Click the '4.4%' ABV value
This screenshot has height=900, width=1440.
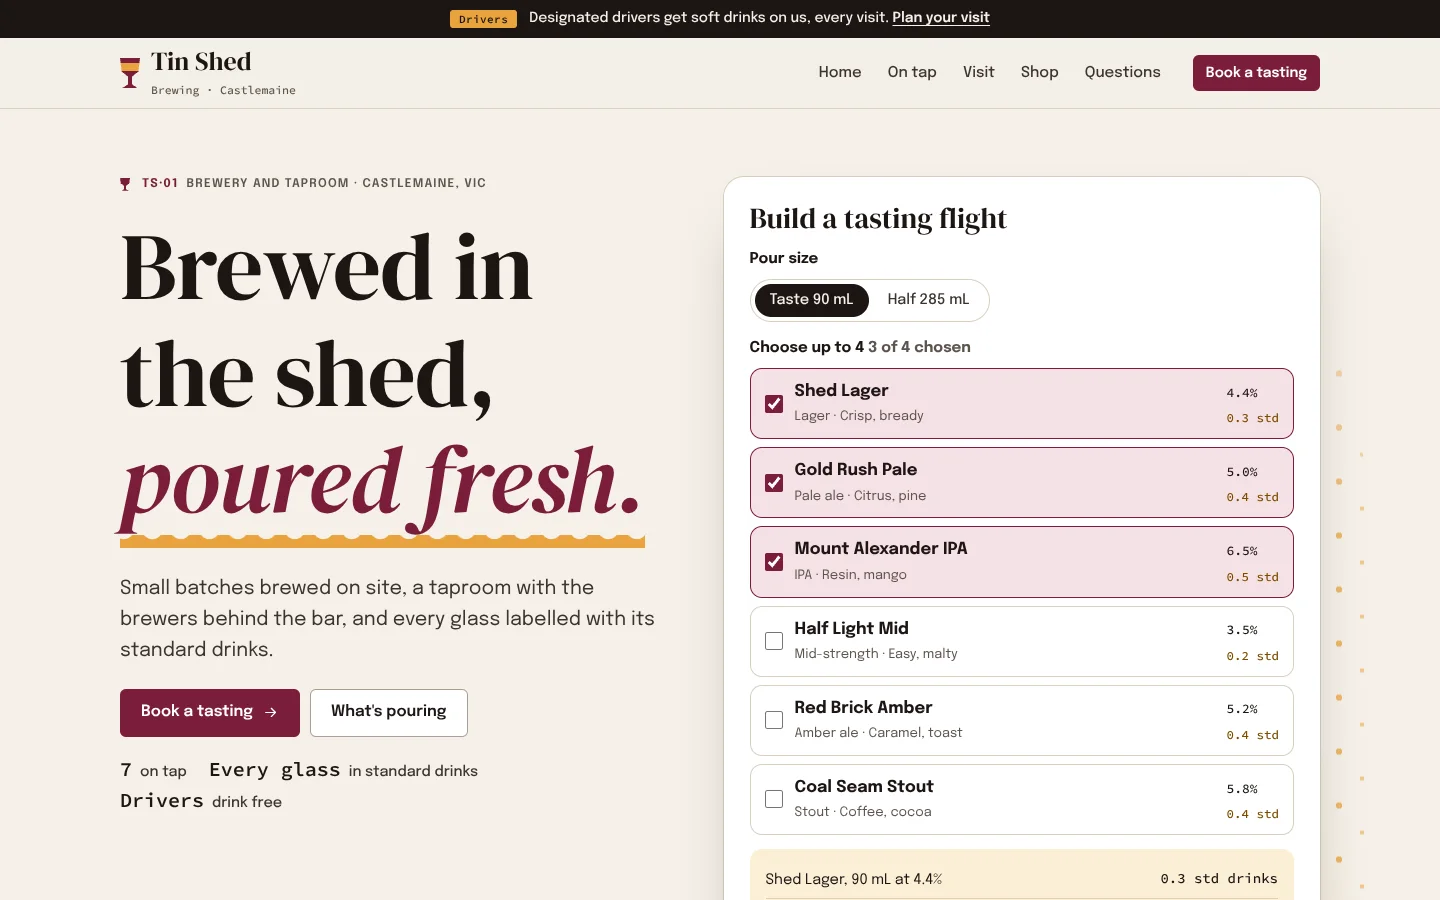point(1242,393)
